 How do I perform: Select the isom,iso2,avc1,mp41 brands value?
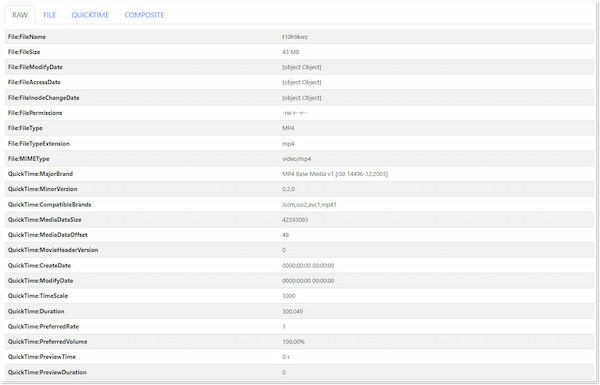click(x=309, y=204)
